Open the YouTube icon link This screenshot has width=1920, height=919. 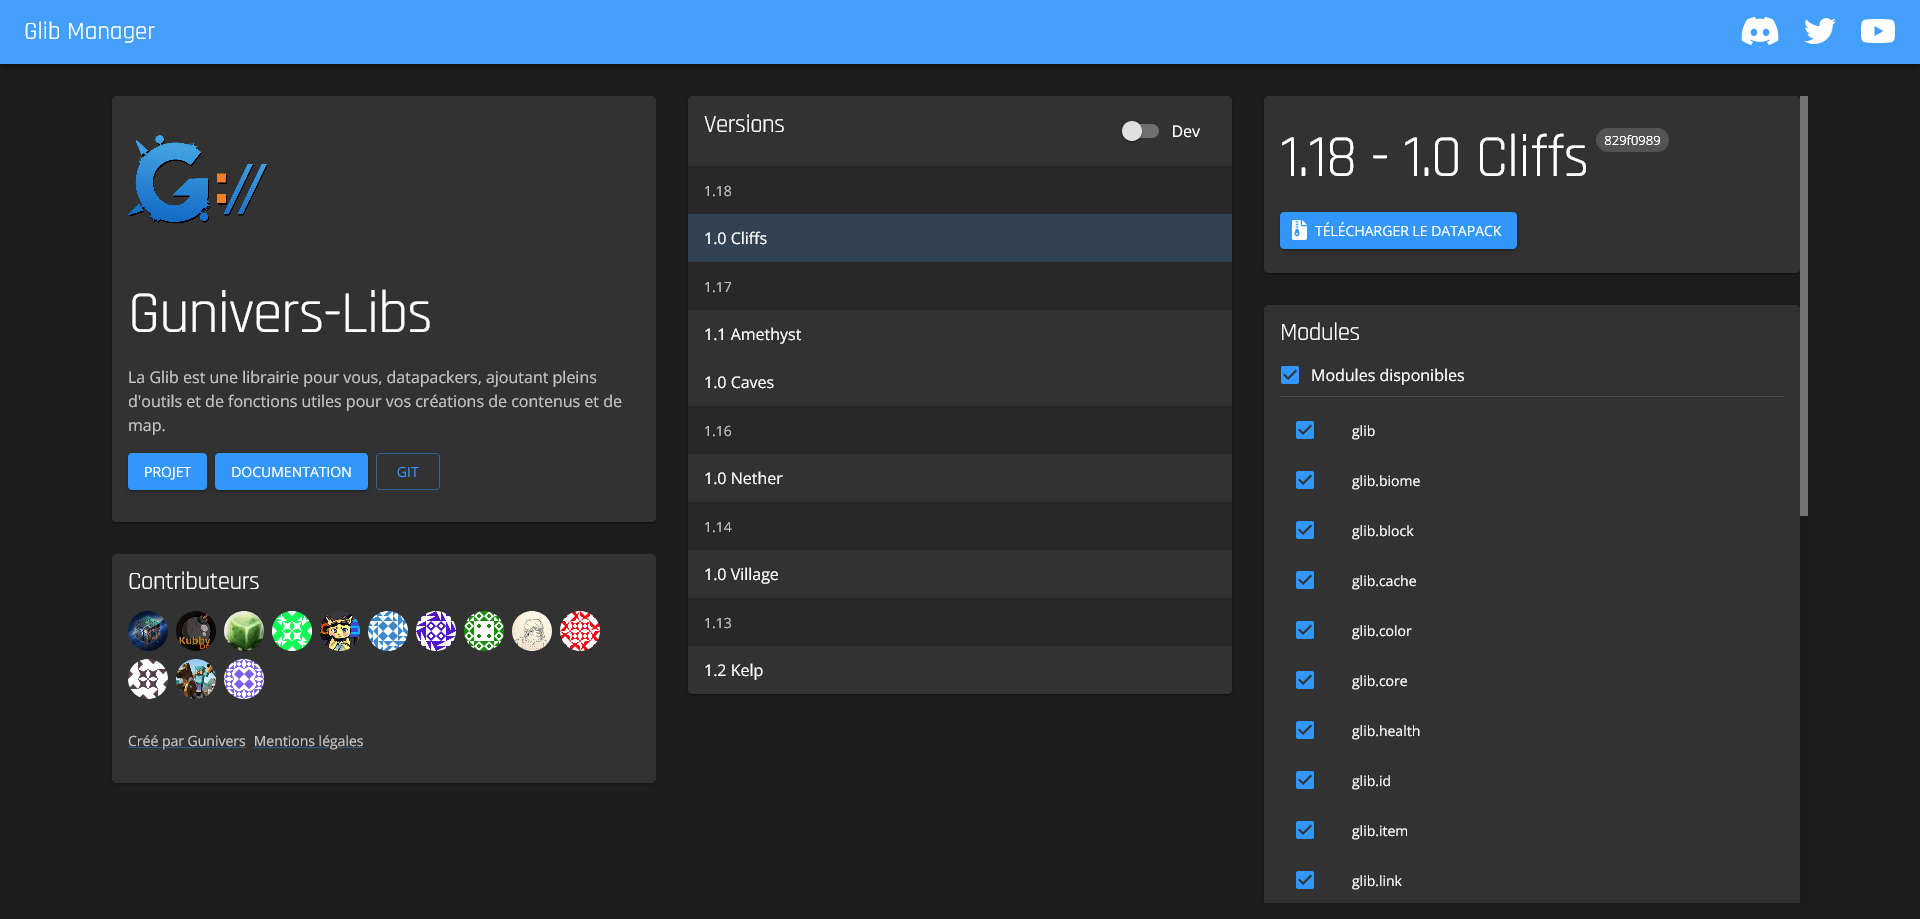pos(1877,31)
